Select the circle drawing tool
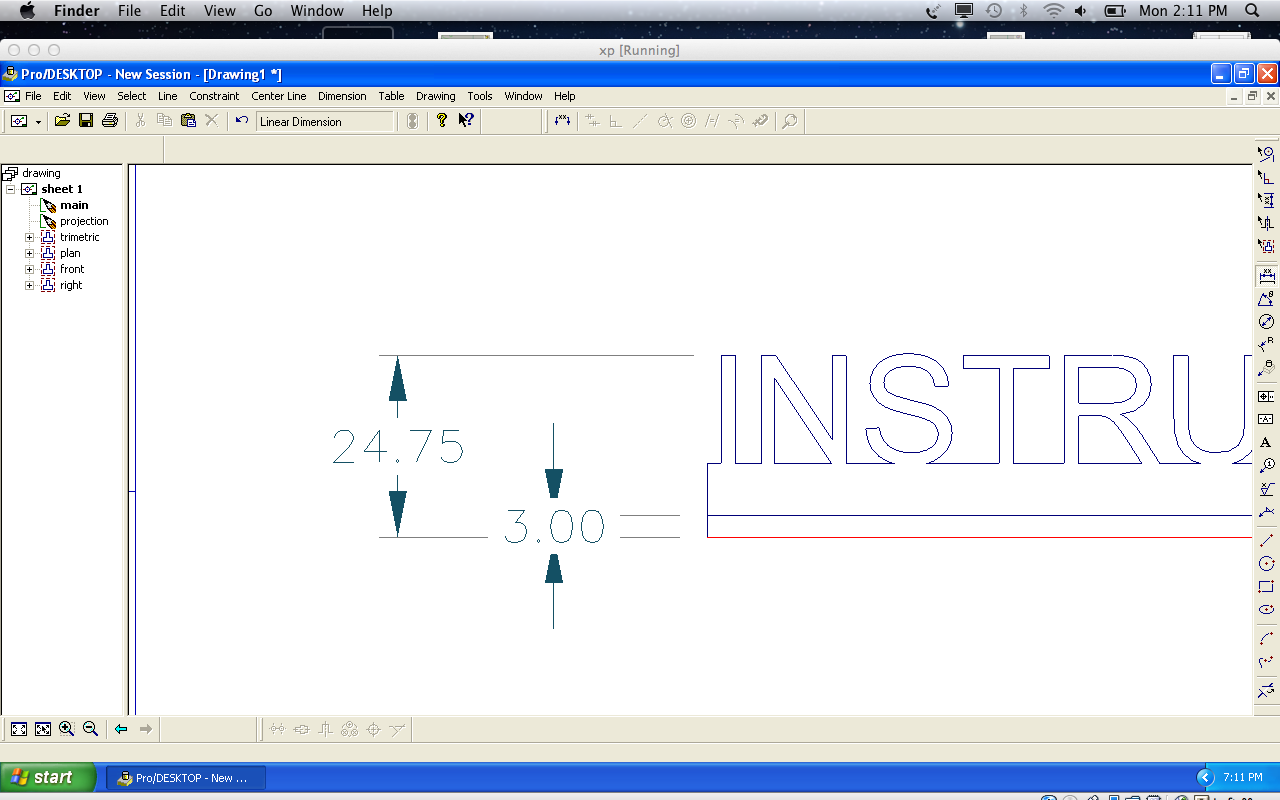 coord(1266,563)
